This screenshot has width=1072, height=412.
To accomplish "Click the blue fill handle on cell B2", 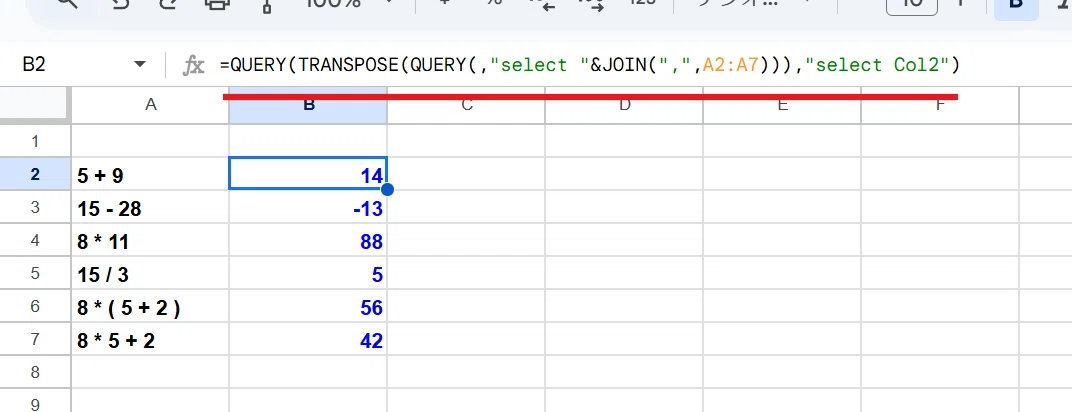I will point(387,189).
